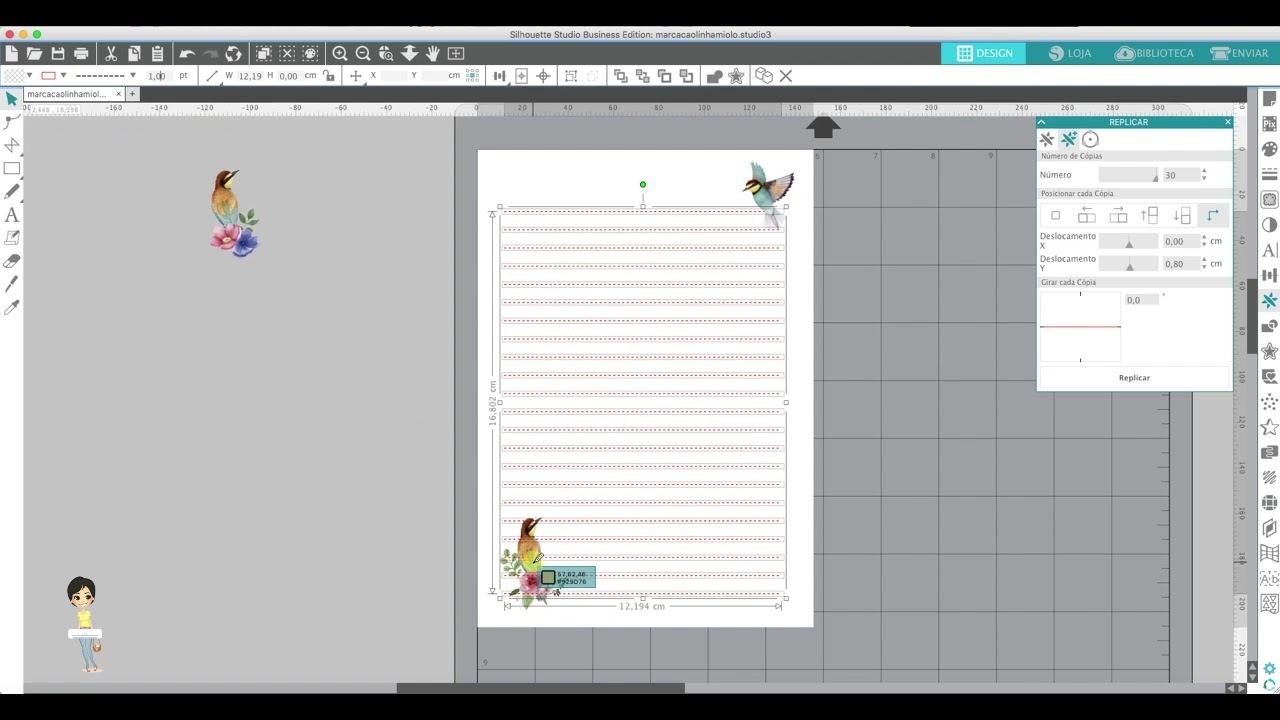Fit page to window icon

coord(456,53)
